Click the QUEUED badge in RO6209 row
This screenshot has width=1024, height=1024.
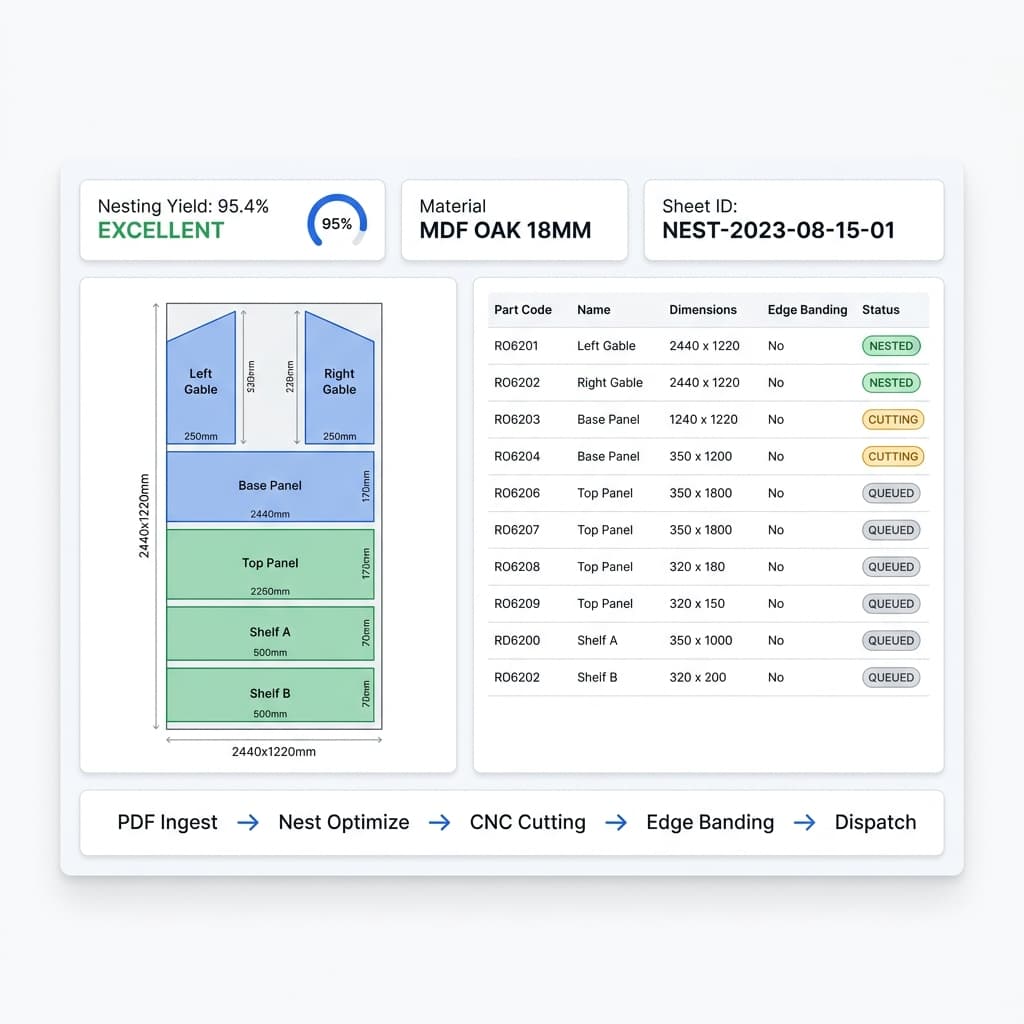pyautogui.click(x=891, y=603)
